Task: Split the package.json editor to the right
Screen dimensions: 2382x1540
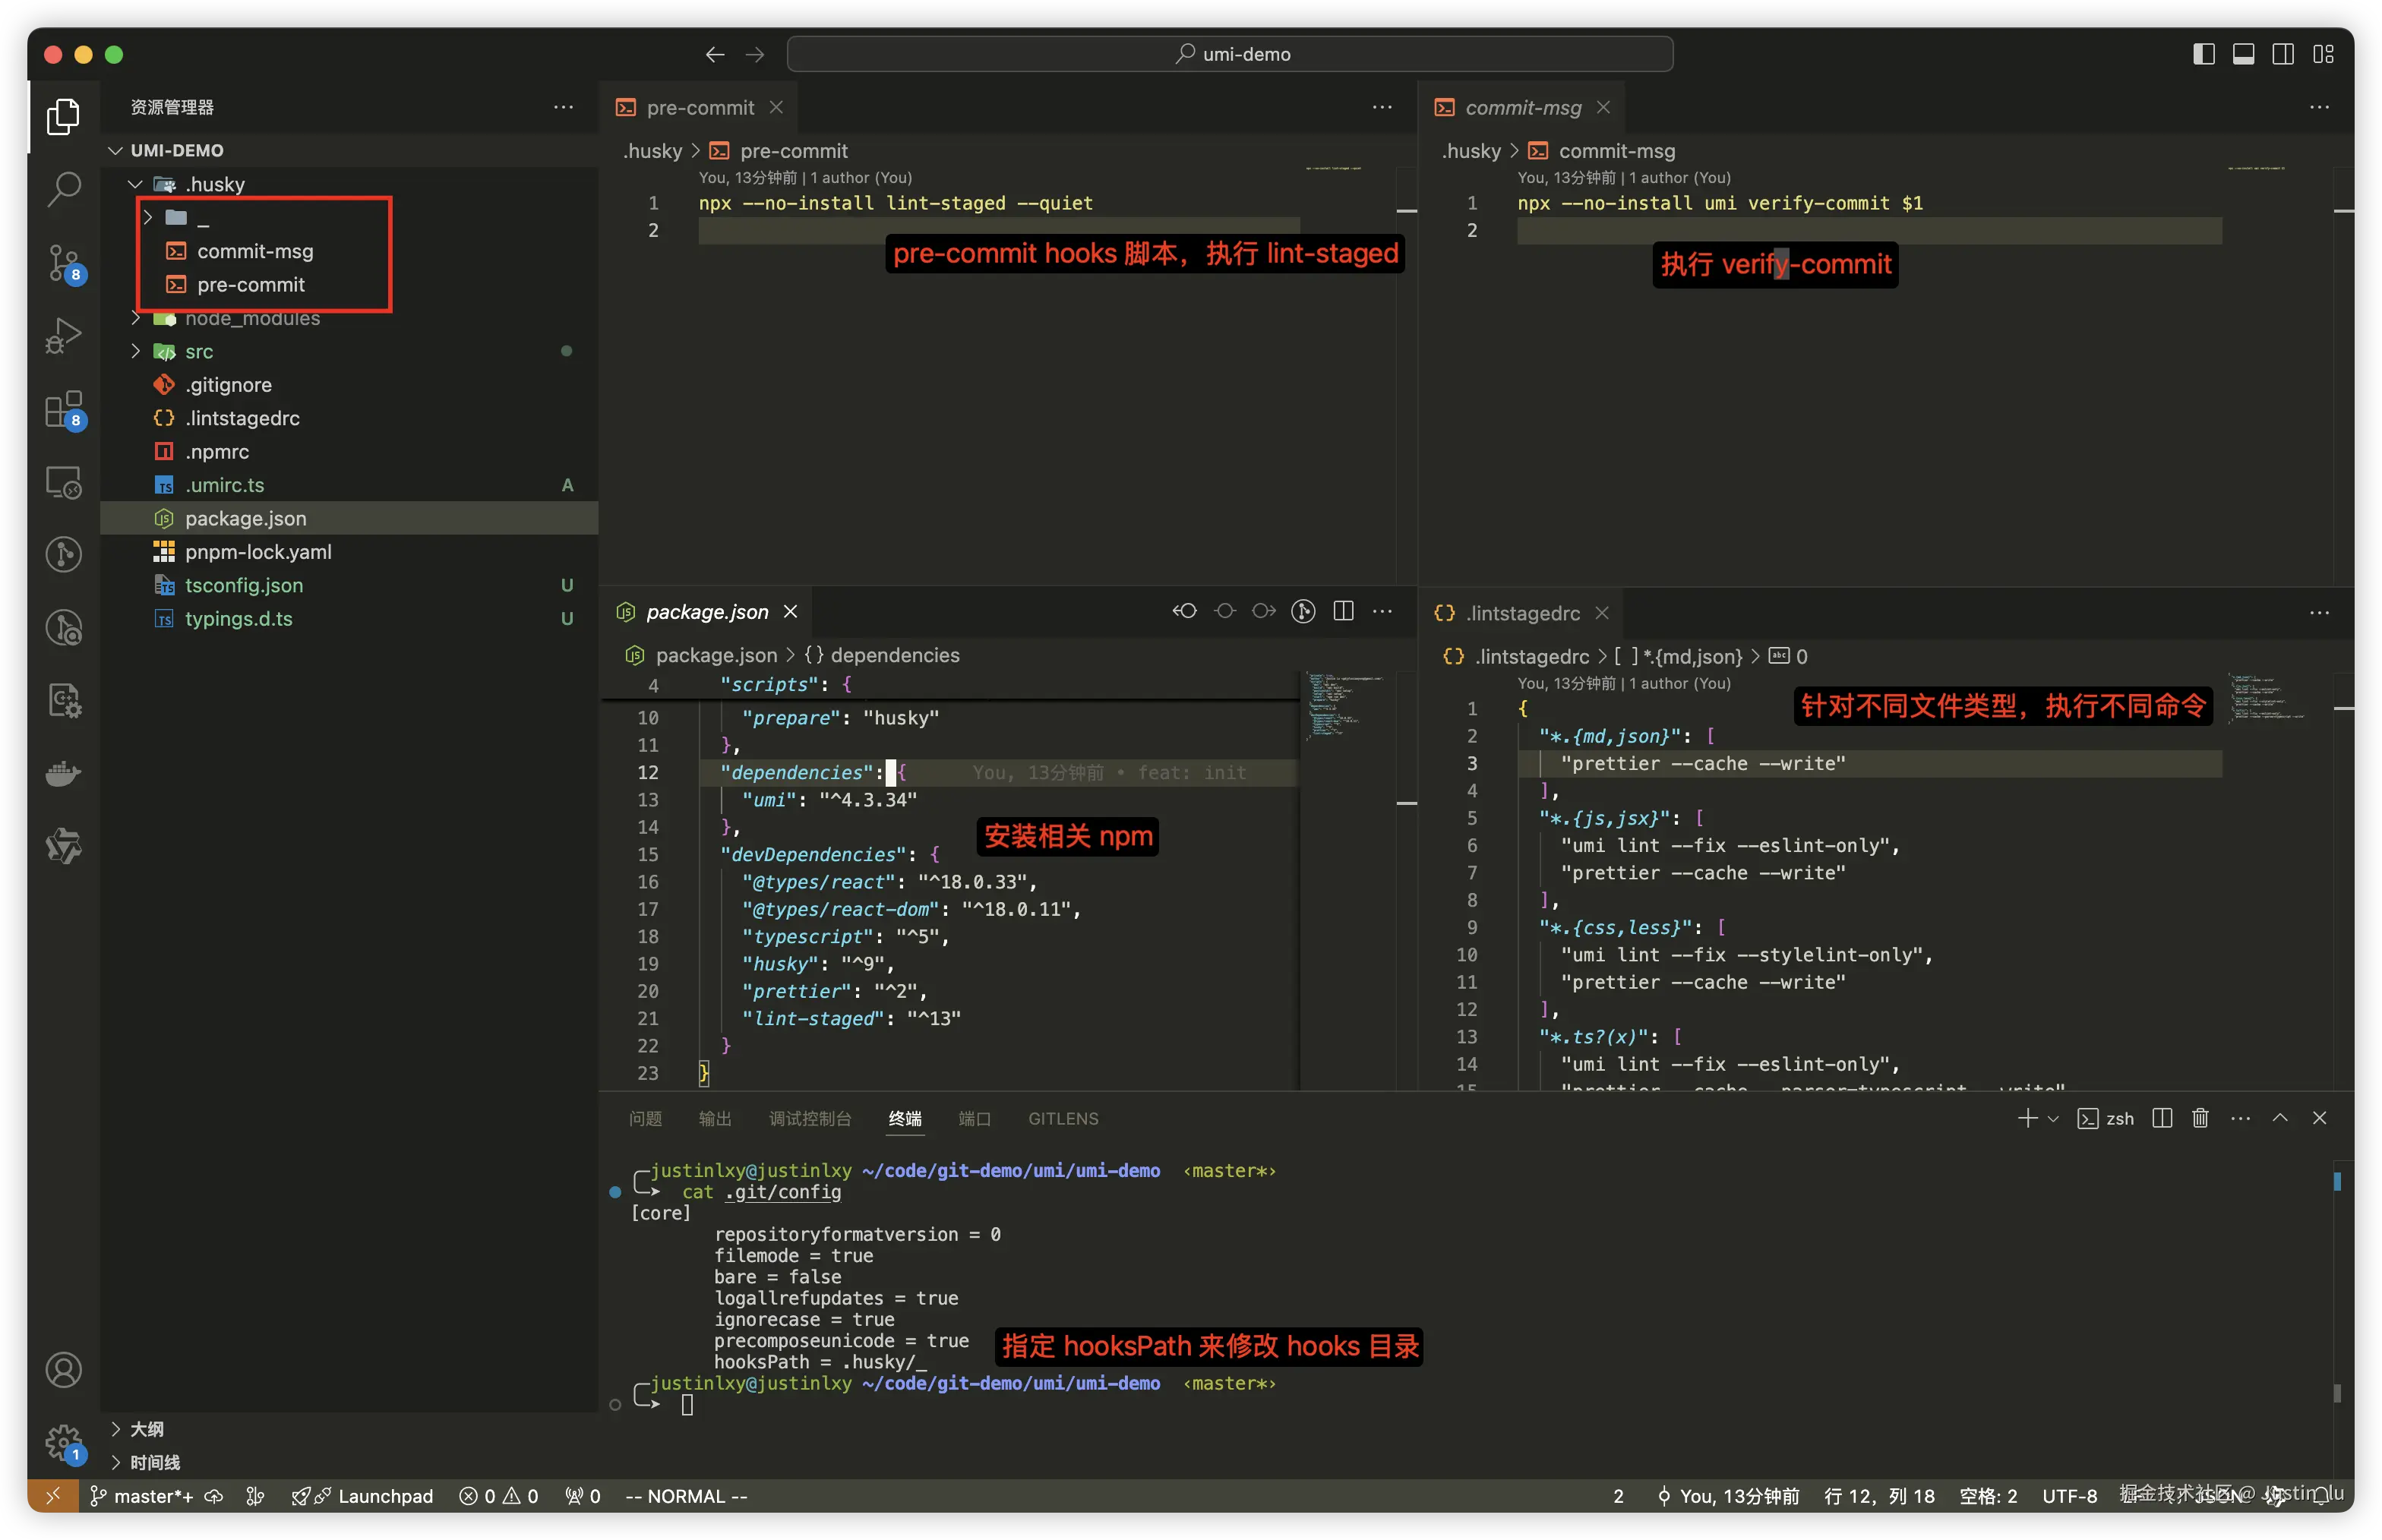Action: tap(1343, 611)
